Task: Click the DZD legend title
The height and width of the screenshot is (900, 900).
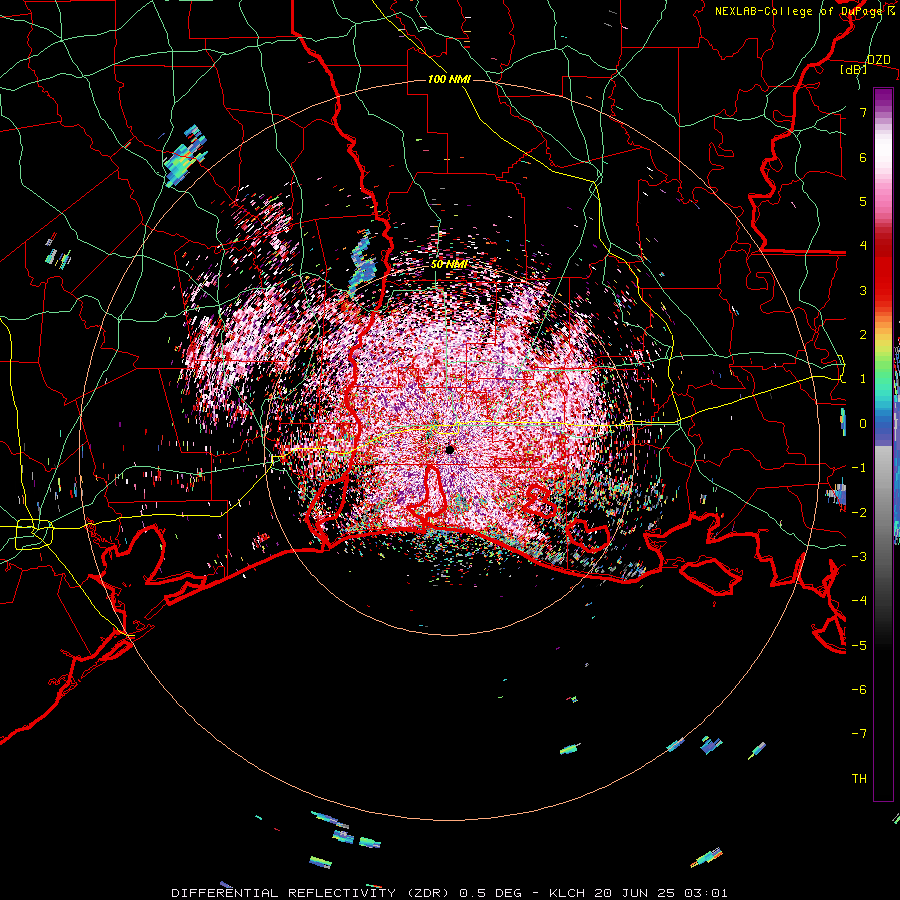Action: (878, 60)
